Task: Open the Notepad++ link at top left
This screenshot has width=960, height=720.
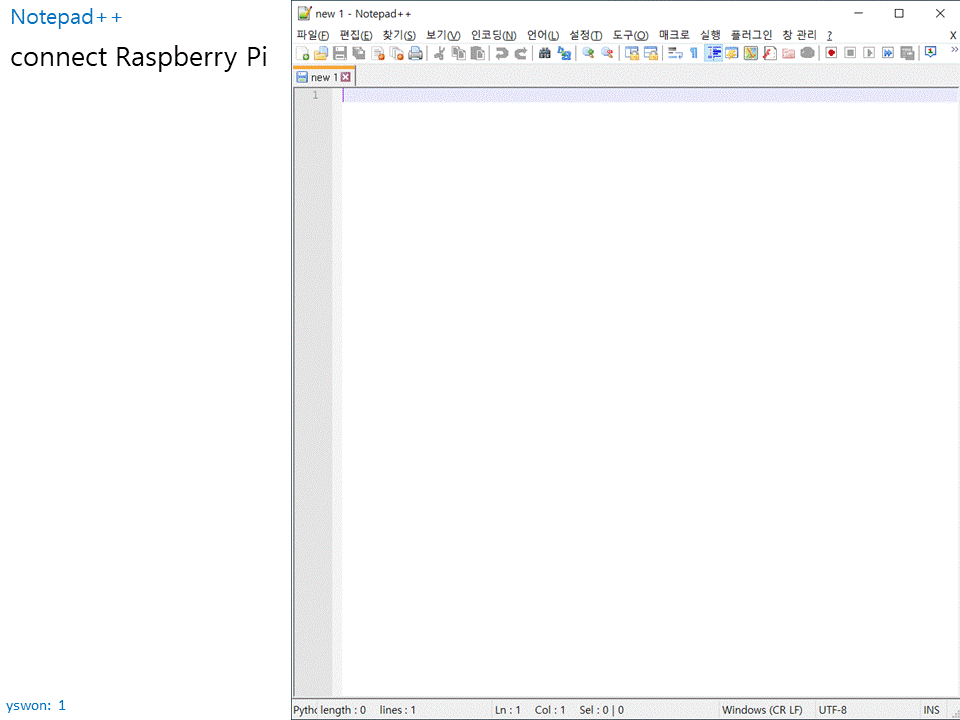Action: pos(66,17)
